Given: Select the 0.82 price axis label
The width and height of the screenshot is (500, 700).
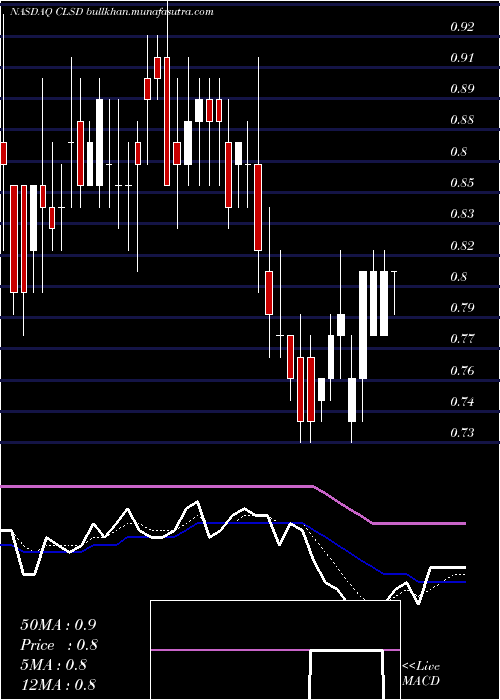Looking at the screenshot, I should coord(462,246).
